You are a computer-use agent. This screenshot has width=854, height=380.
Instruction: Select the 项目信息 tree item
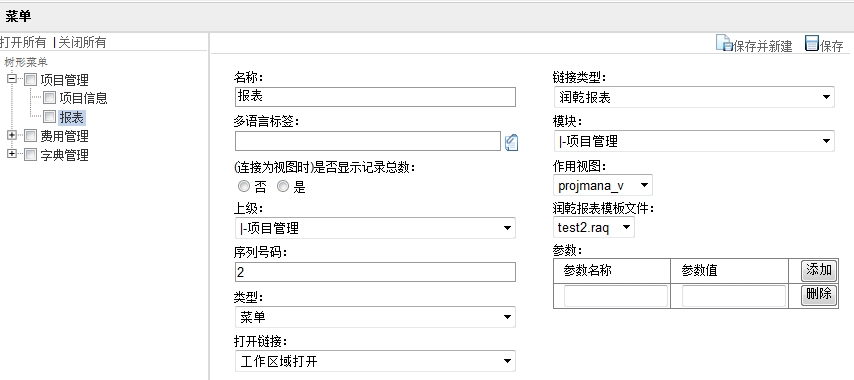tap(83, 99)
